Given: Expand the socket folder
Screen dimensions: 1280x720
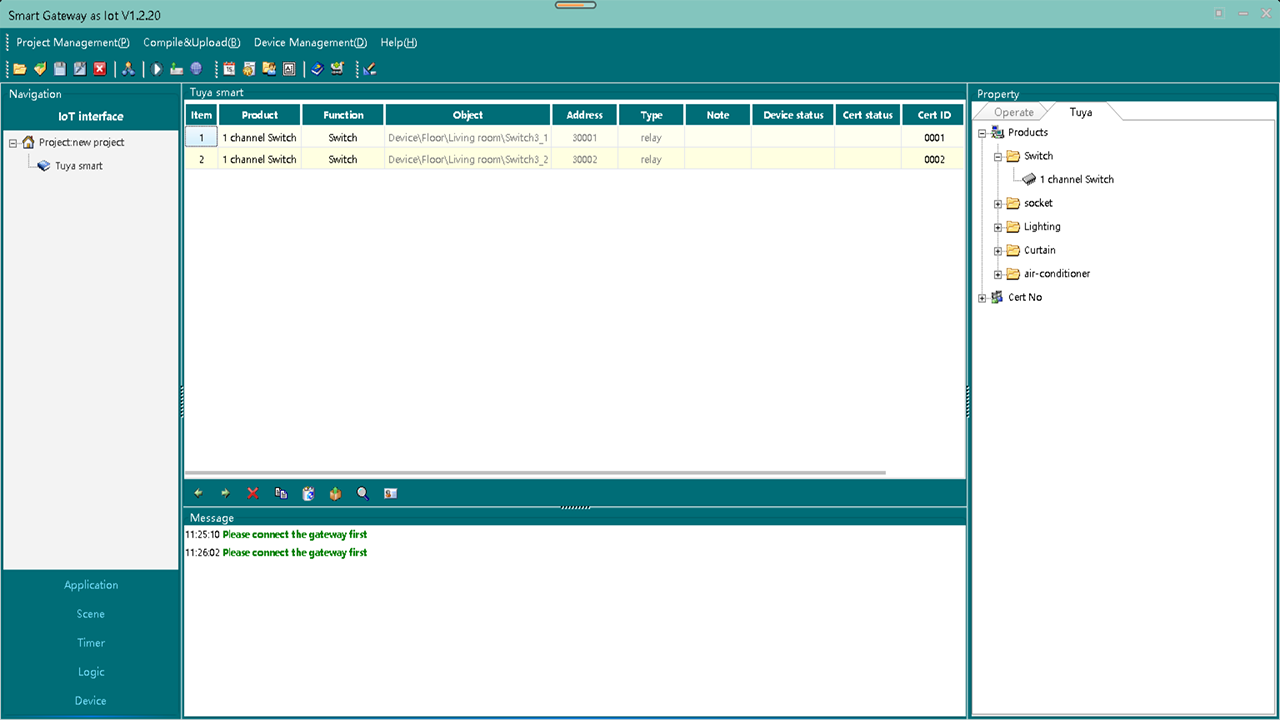Looking at the screenshot, I should (998, 204).
